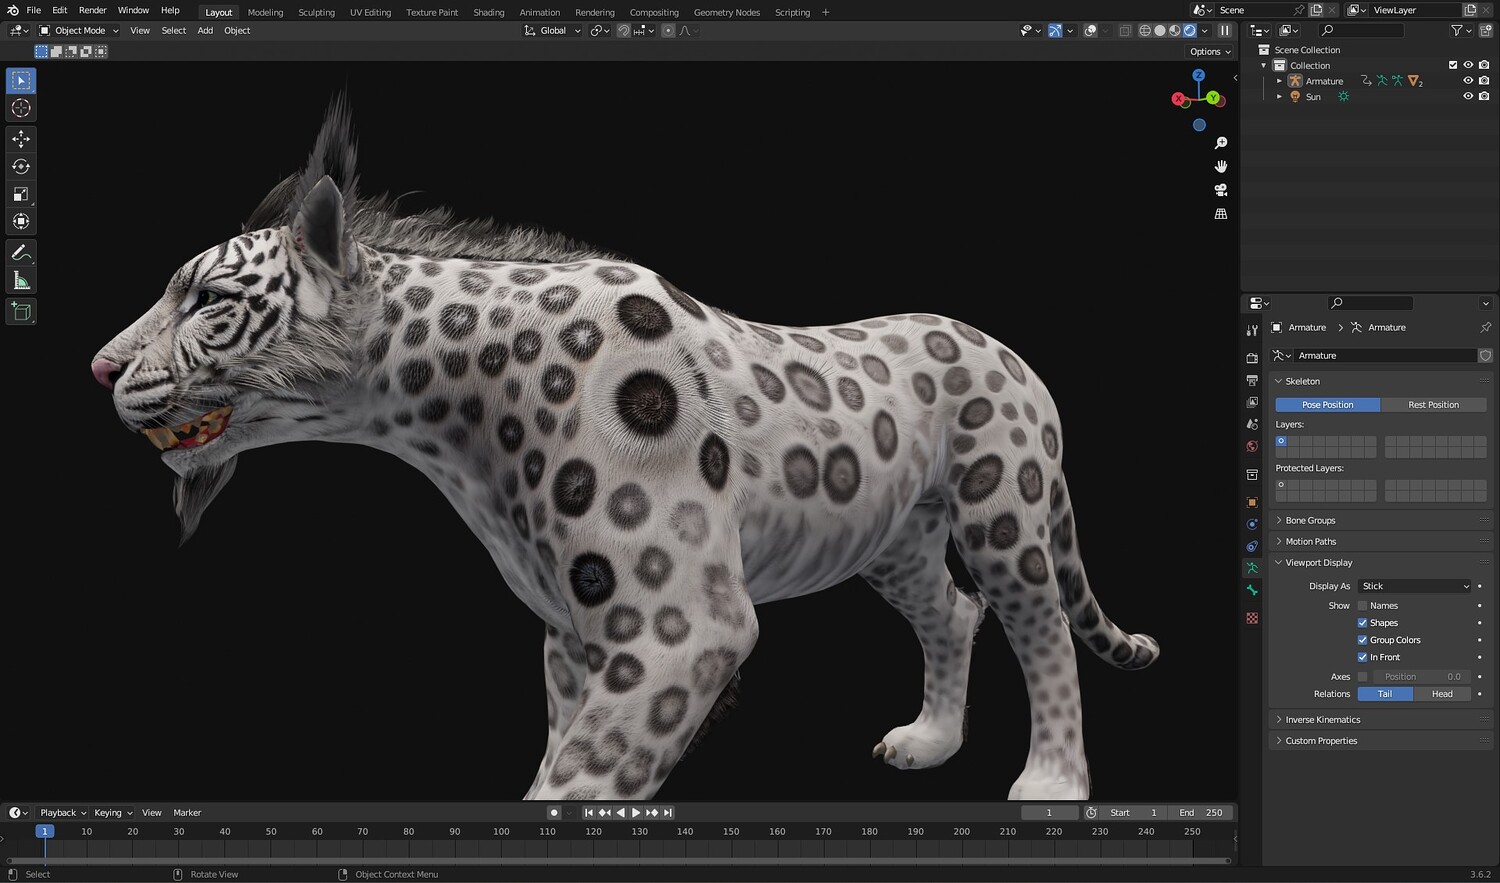Open the File menu

(33, 10)
